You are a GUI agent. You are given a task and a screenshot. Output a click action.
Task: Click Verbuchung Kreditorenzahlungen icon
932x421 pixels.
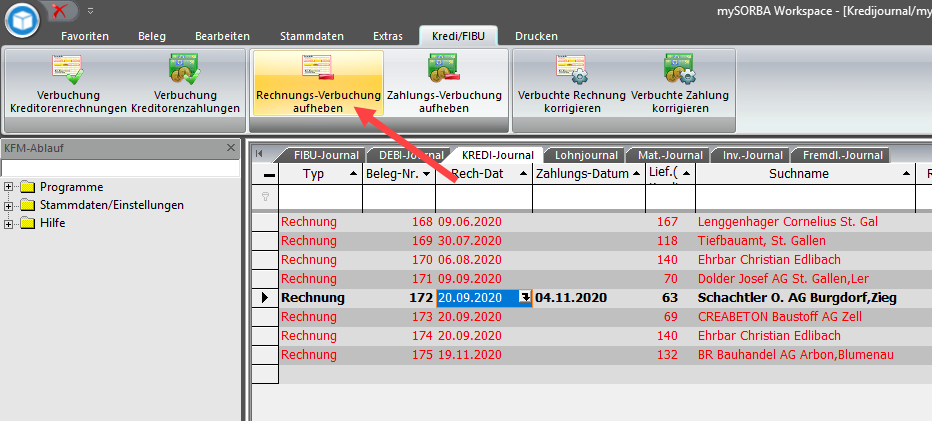click(x=185, y=68)
